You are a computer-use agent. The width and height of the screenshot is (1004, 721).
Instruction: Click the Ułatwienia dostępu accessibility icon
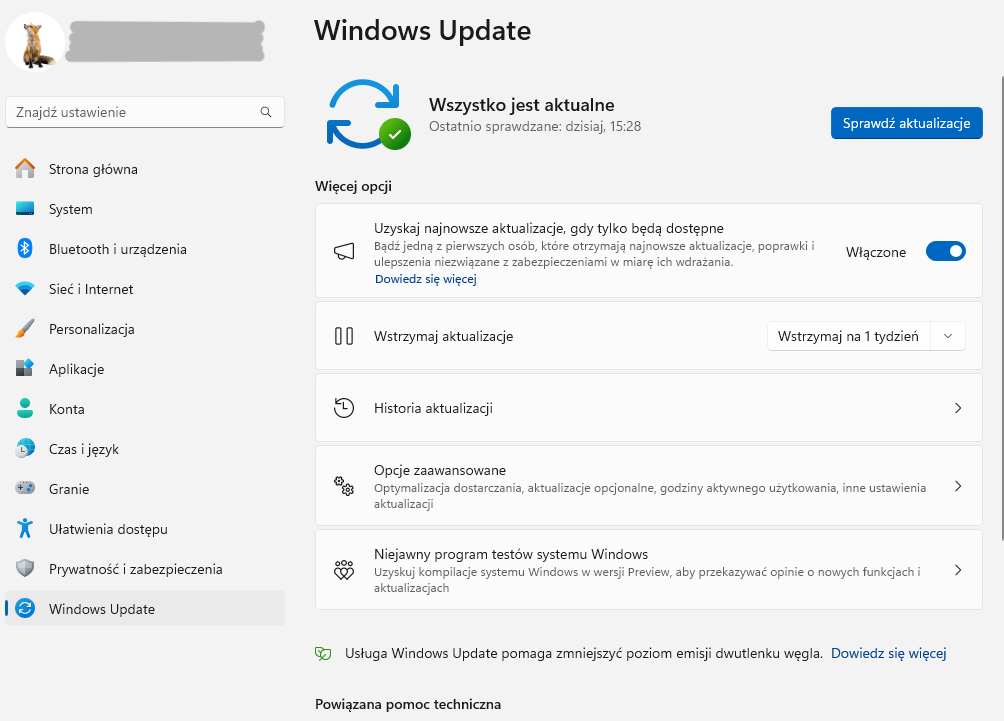[x=25, y=528]
